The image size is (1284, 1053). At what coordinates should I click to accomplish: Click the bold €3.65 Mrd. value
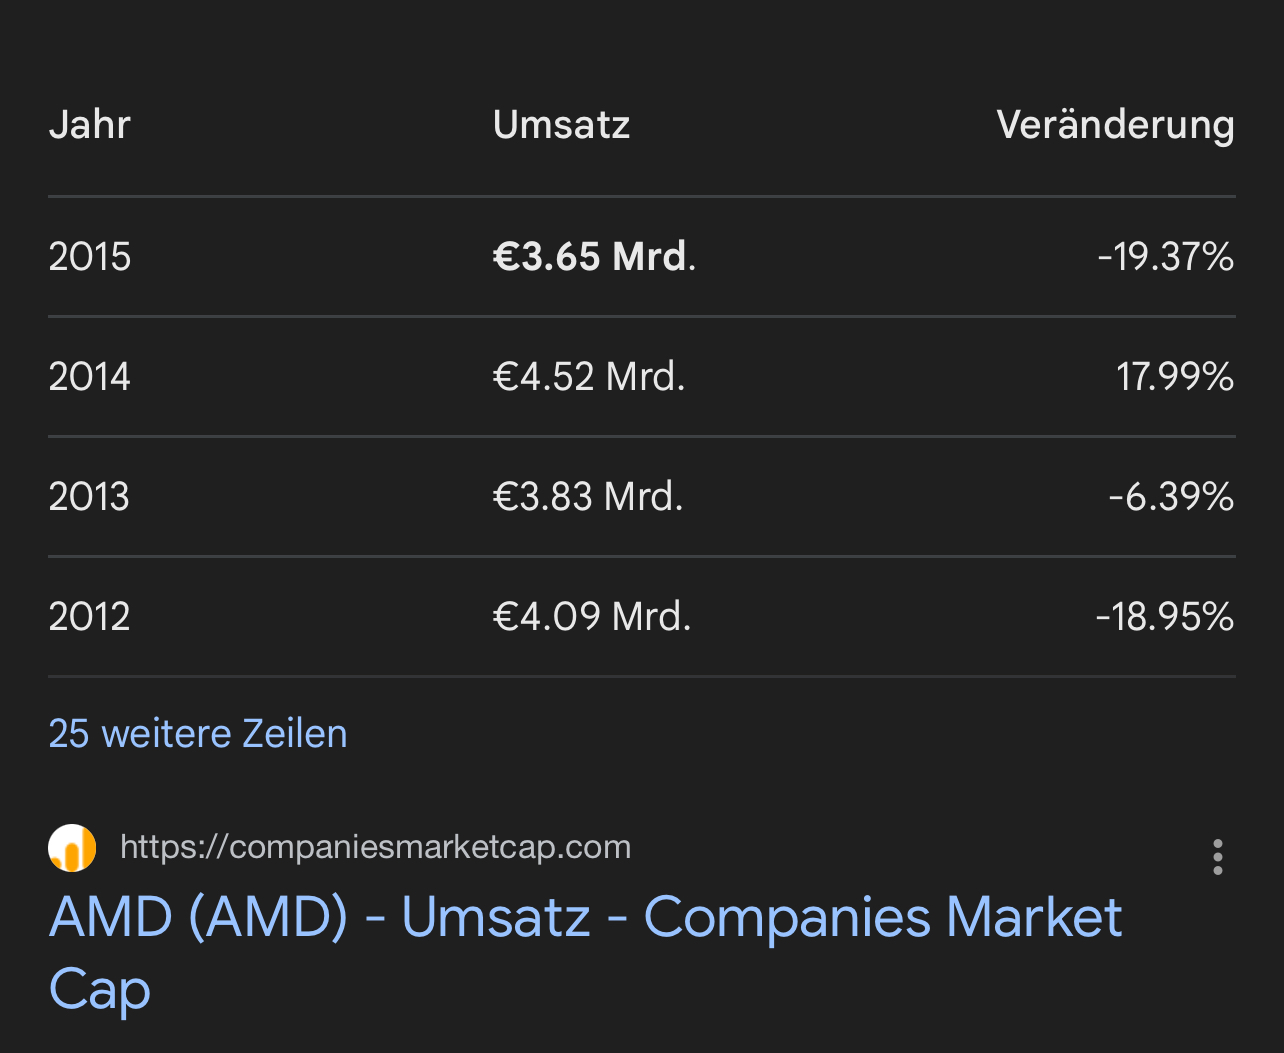pos(594,257)
